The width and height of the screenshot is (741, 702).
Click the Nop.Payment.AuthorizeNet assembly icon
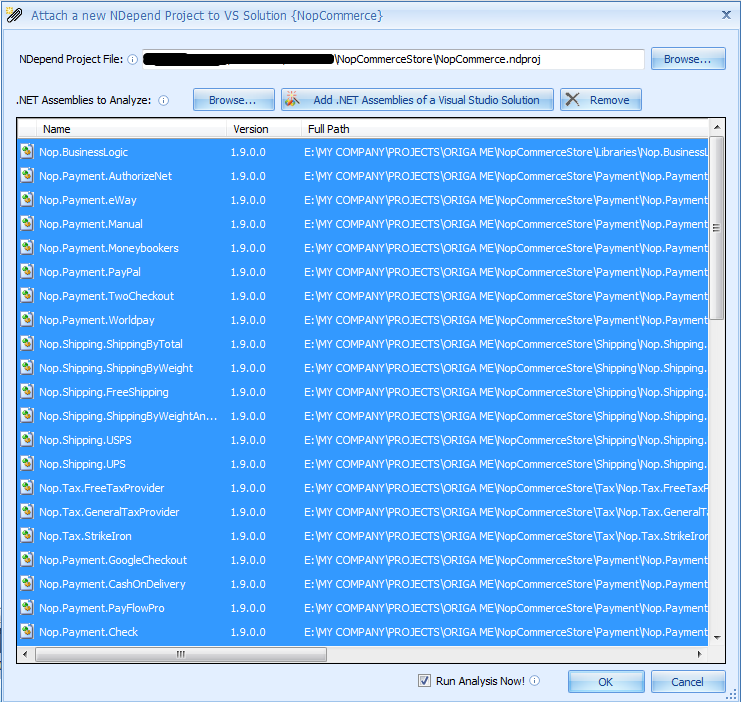pyautogui.click(x=27, y=176)
